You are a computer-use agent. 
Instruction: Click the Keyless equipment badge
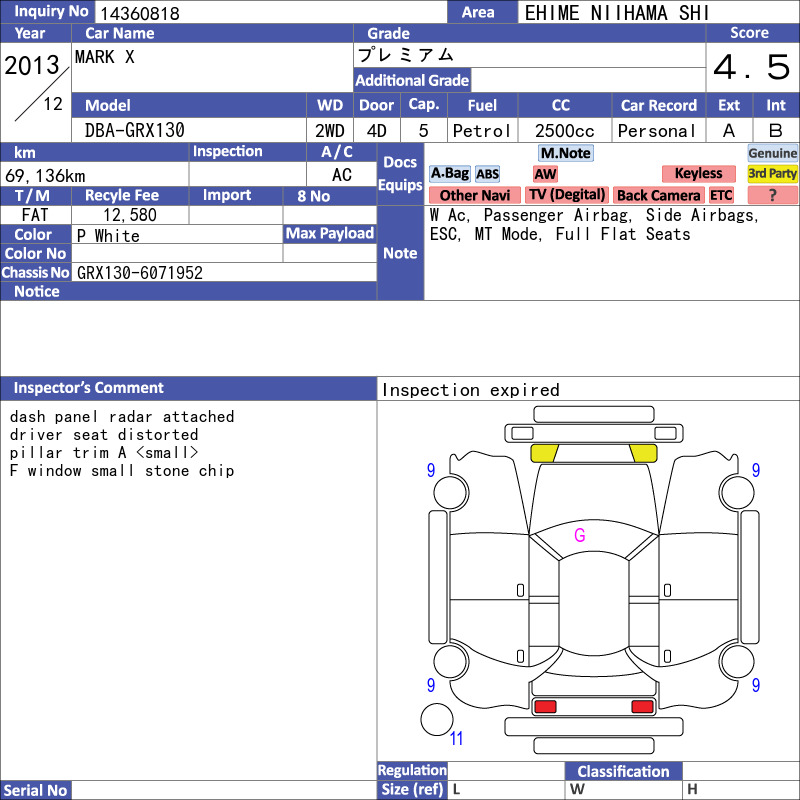tap(698, 173)
